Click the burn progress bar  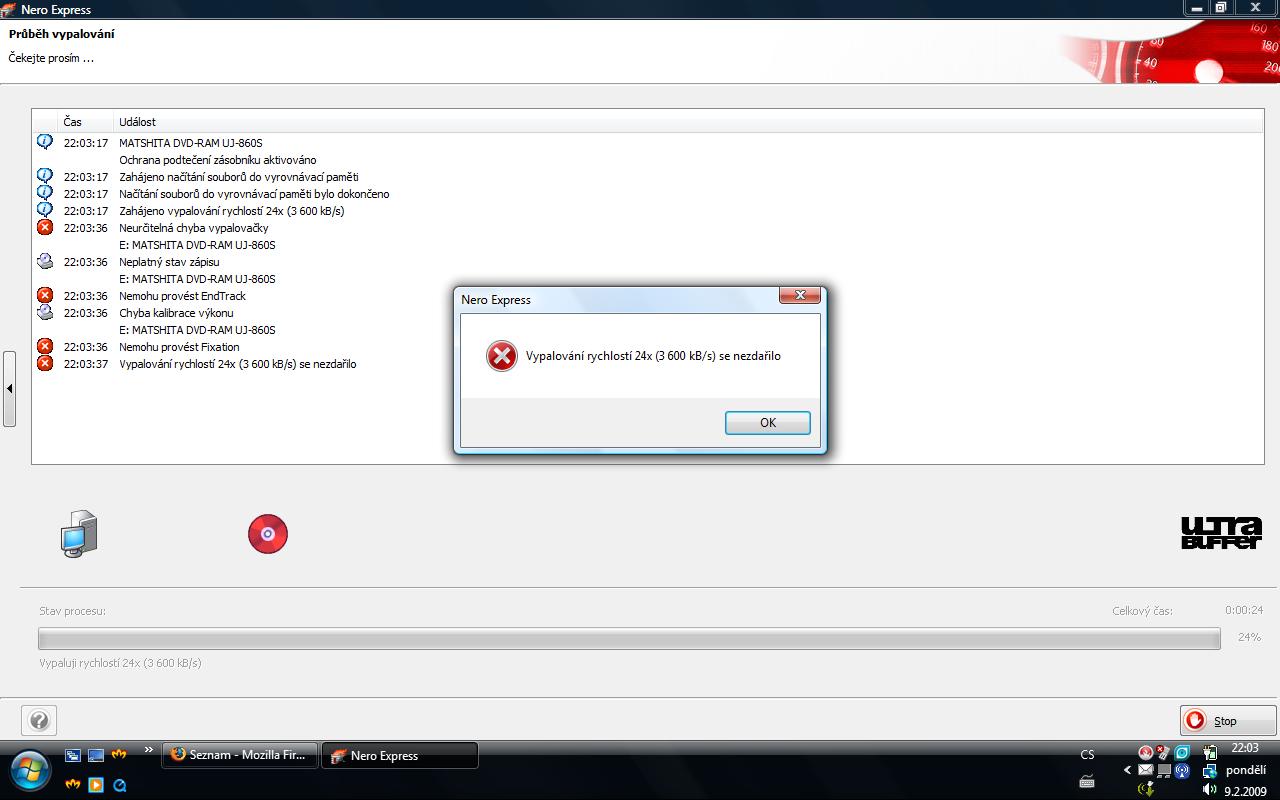pos(629,638)
